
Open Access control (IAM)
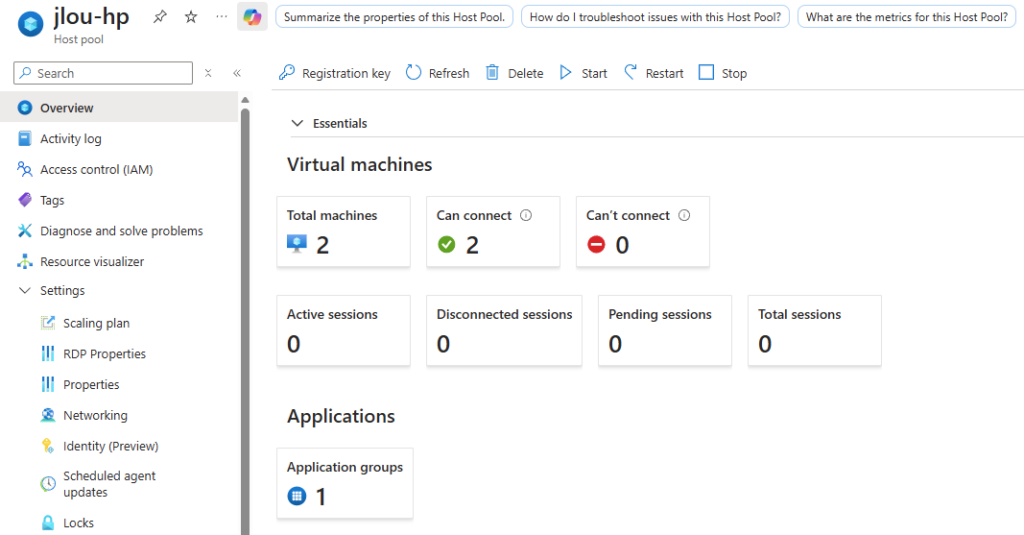[96, 170]
